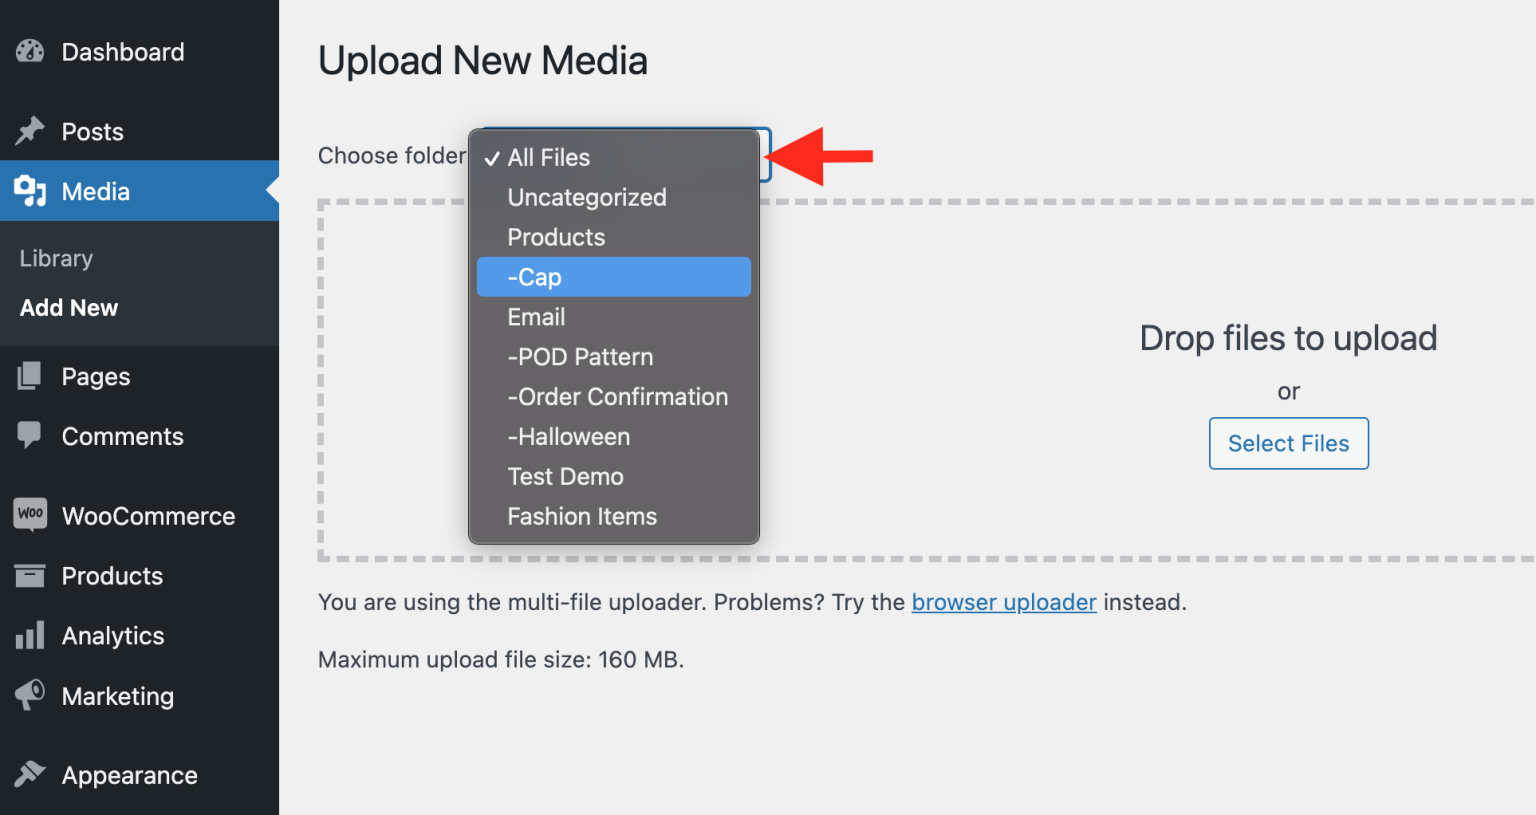Switch to the Library submenu
The height and width of the screenshot is (815, 1536).
pos(55,258)
